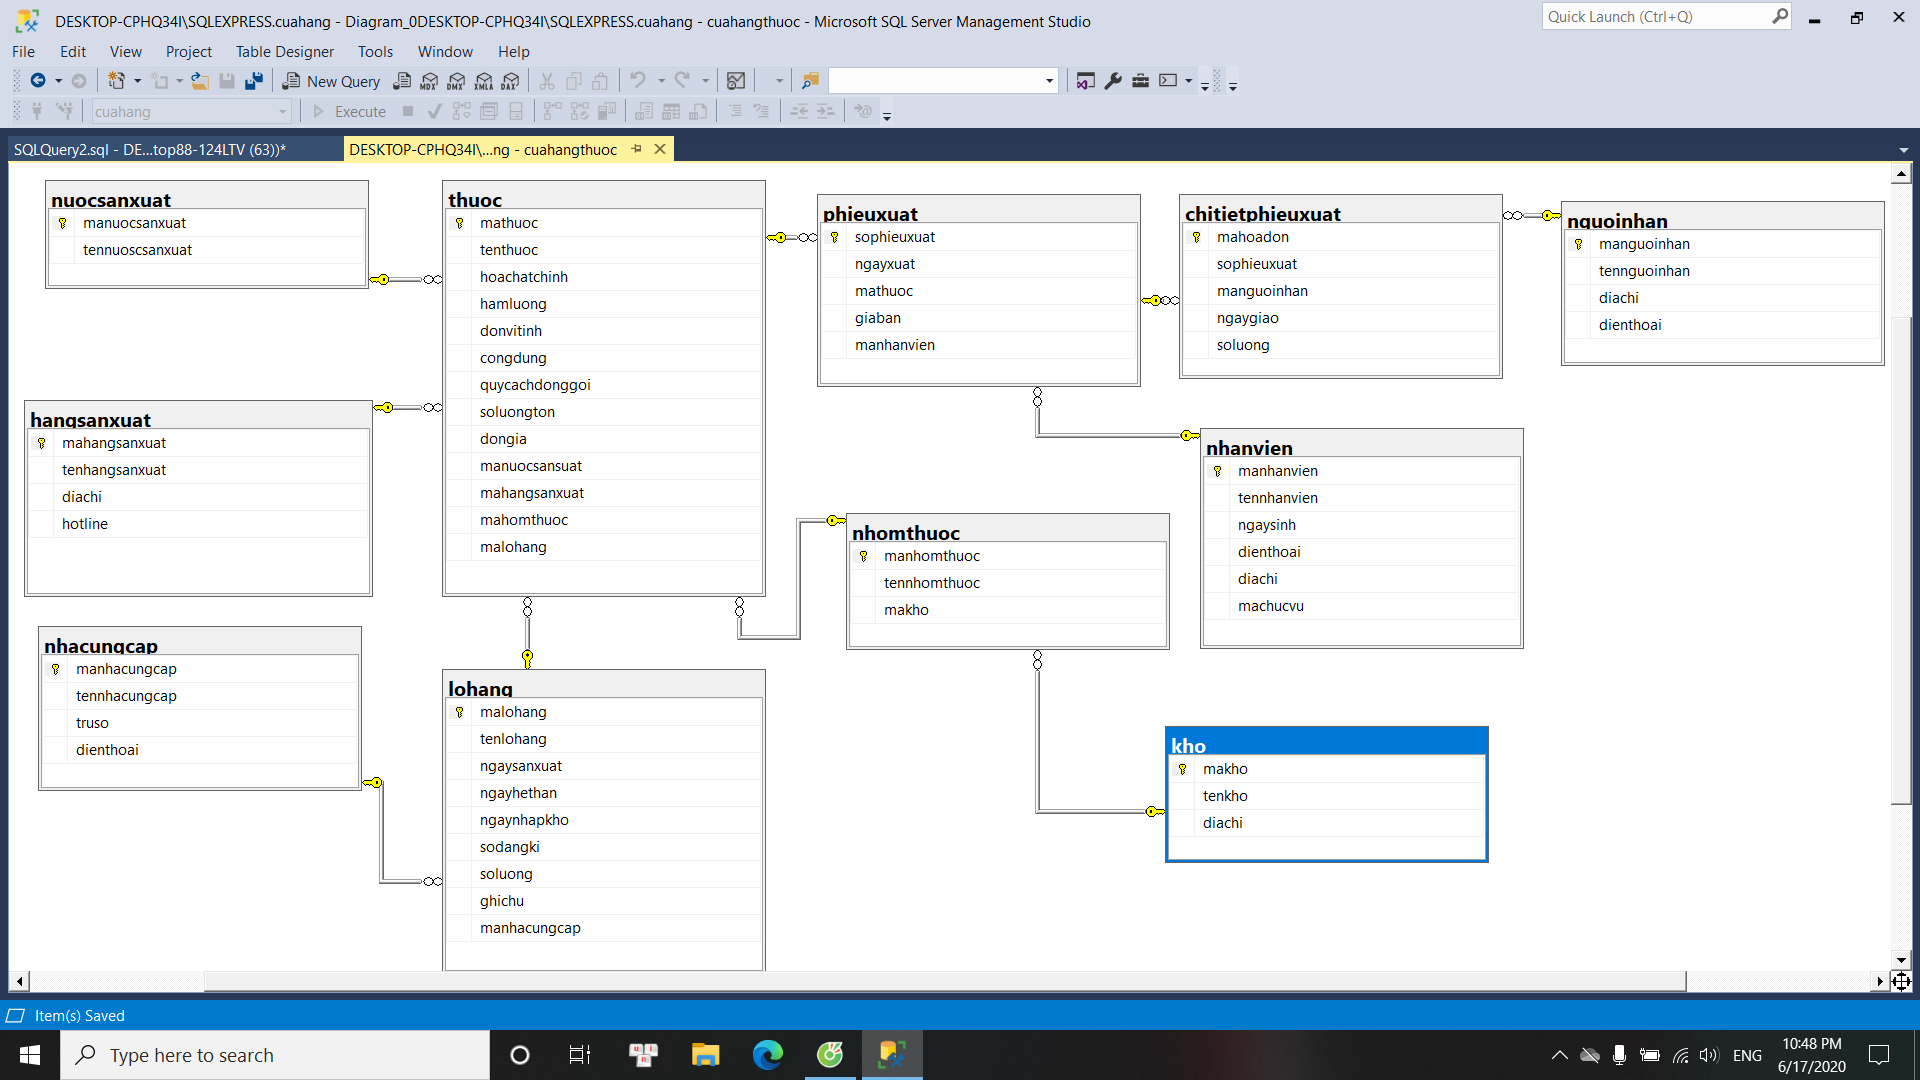Click the XMLA query icon
This screenshot has width=1920, height=1080.
coord(484,81)
